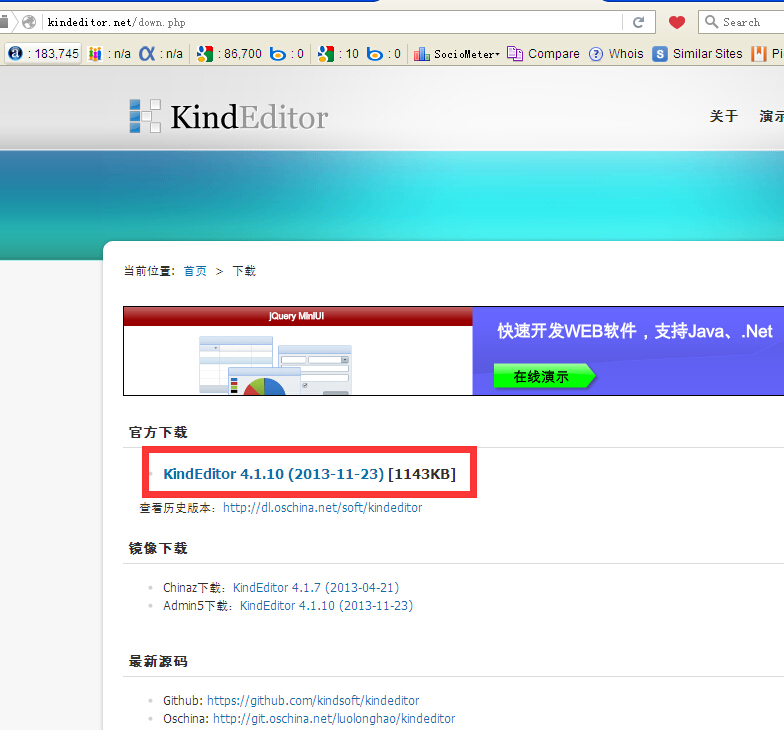Click Chinaz mirror KindEditor 4.1.7 link
Viewport: 784px width, 730px height.
316,588
